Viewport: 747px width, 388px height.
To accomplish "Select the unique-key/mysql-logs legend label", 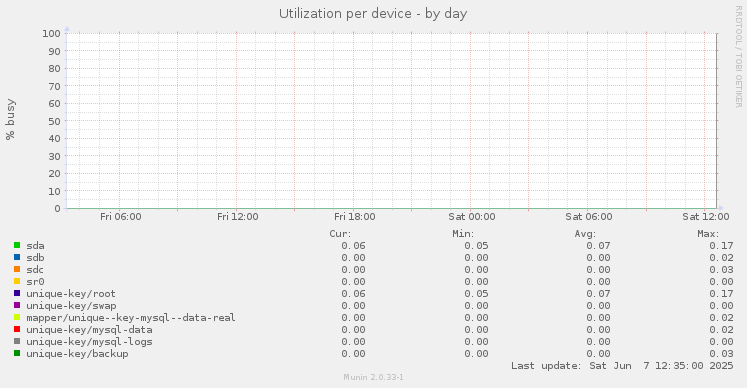I will pos(89,342).
